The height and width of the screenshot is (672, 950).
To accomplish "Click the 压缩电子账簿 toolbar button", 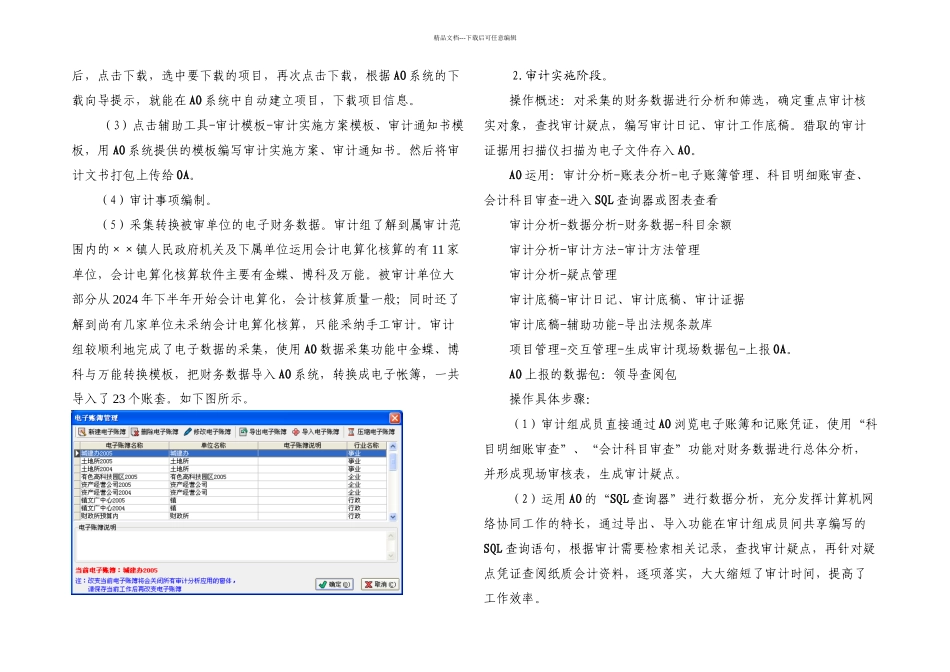I will (x=371, y=432).
